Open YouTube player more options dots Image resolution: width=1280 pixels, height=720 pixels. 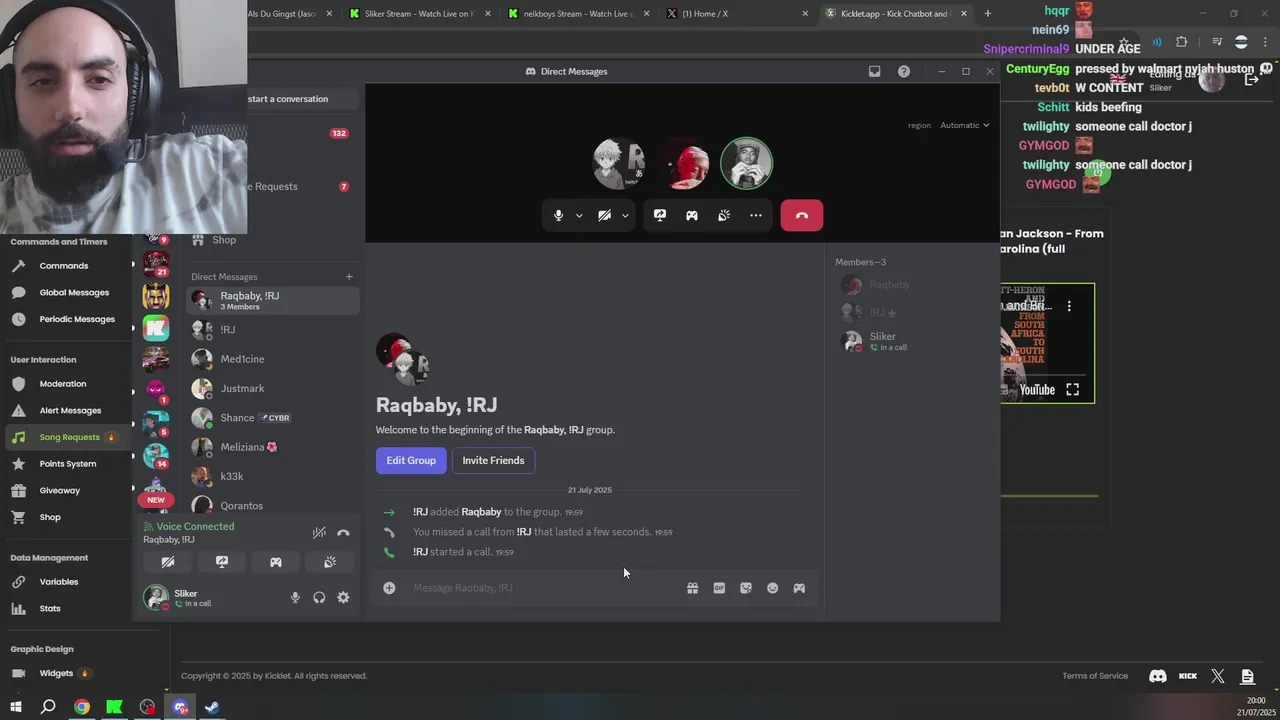click(1069, 306)
